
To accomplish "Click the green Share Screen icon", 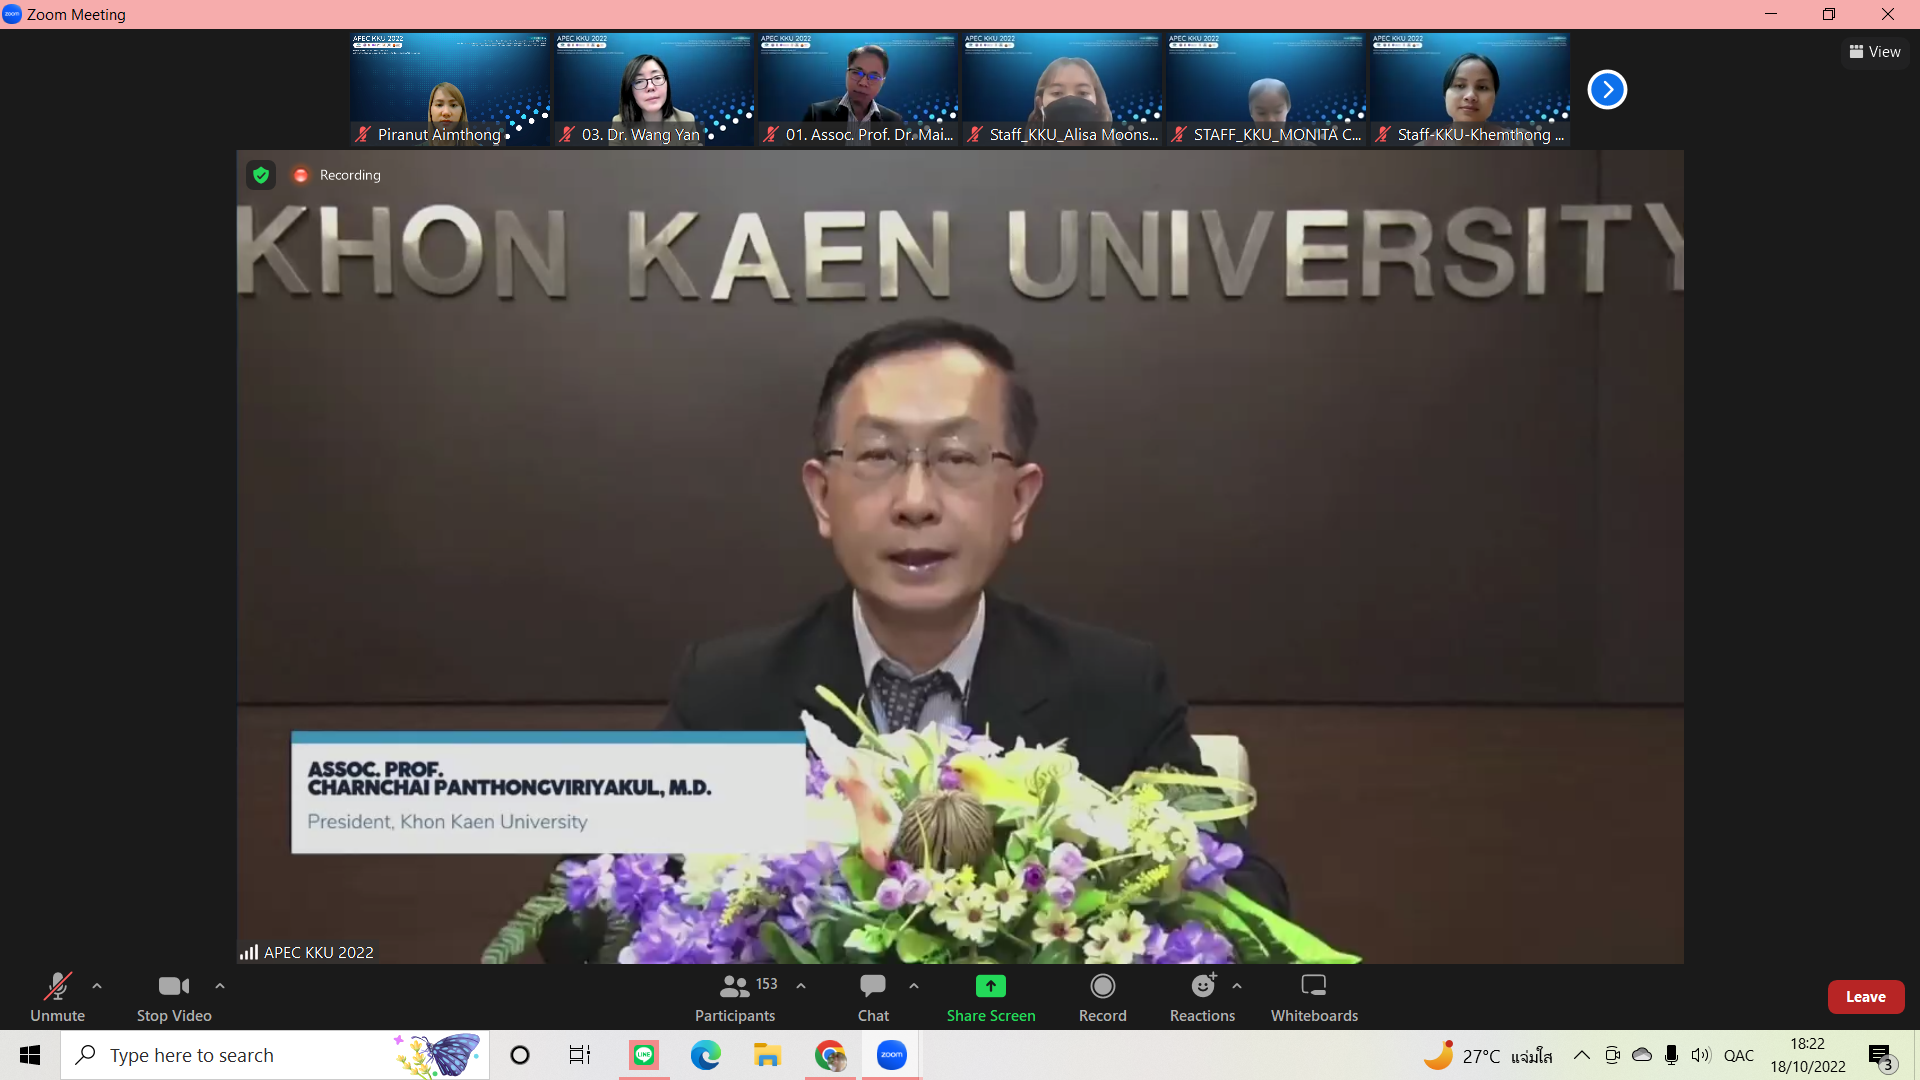I will click(x=990, y=986).
